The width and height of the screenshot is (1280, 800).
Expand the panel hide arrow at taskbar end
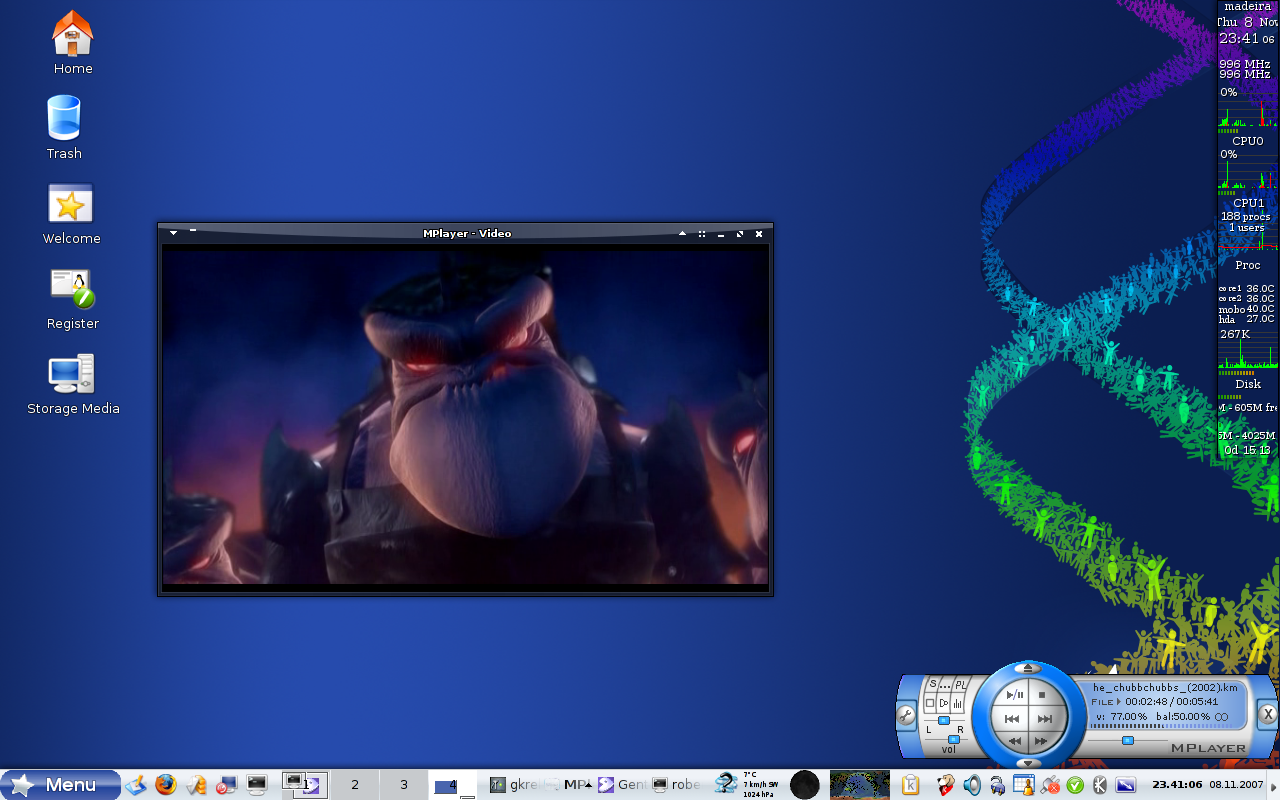pyautogui.click(x=1274, y=785)
